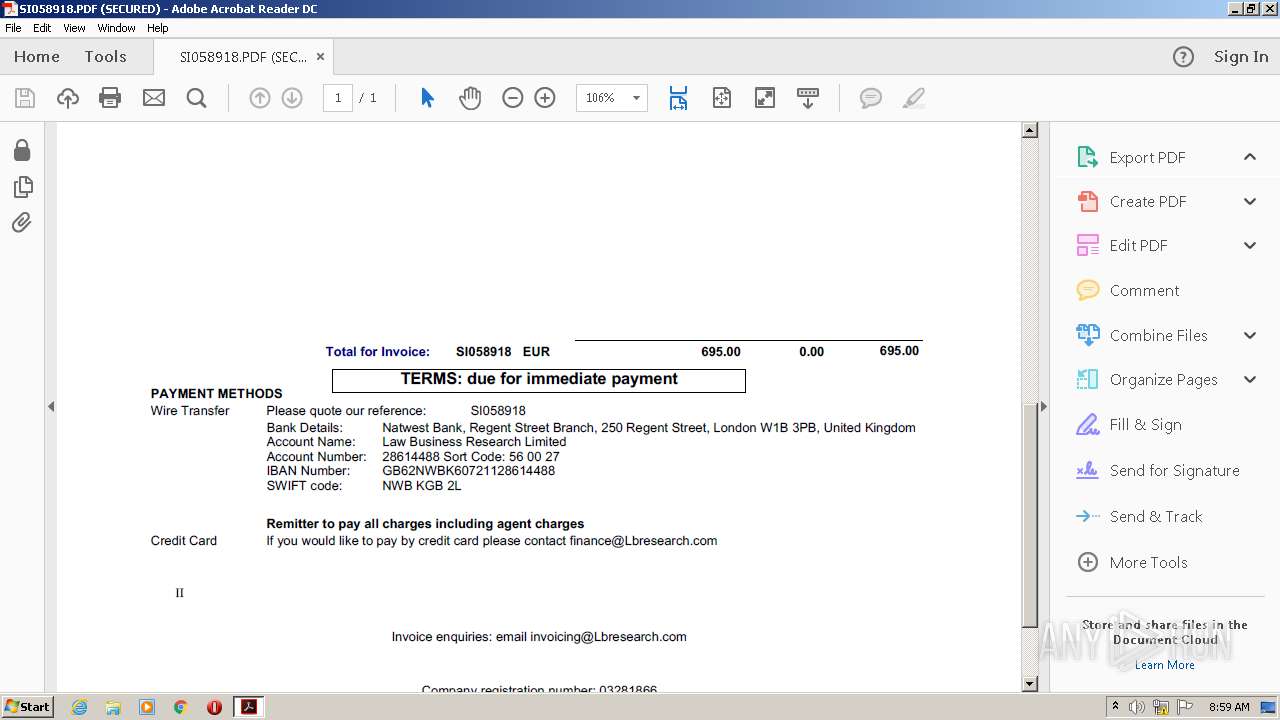Send file by email envelope icon
This screenshot has width=1280, height=720.
coord(154,98)
